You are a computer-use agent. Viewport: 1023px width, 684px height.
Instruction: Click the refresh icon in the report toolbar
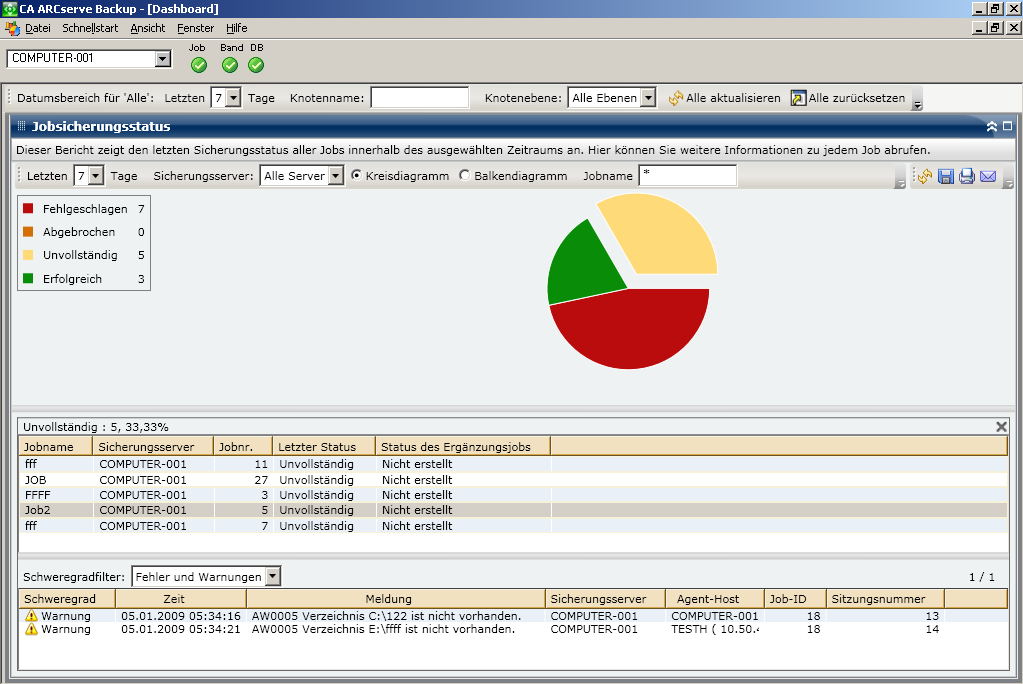925,176
